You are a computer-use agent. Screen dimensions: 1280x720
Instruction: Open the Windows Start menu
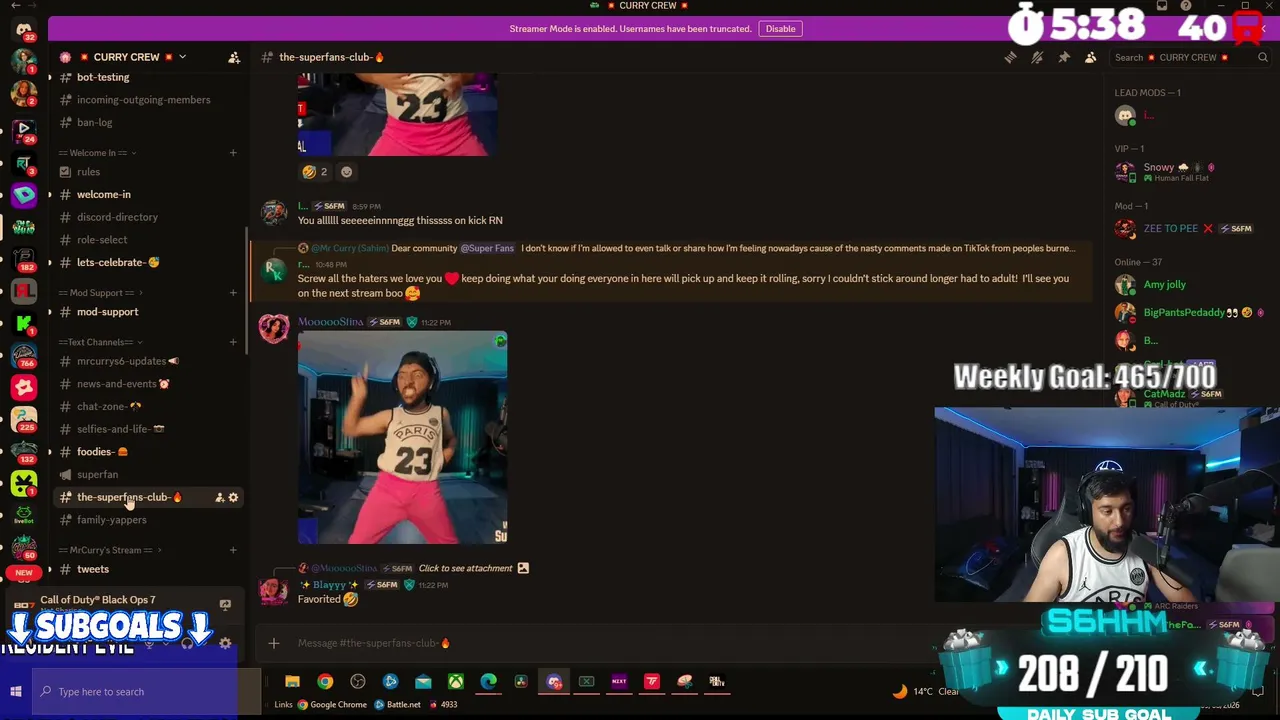pyautogui.click(x=16, y=692)
